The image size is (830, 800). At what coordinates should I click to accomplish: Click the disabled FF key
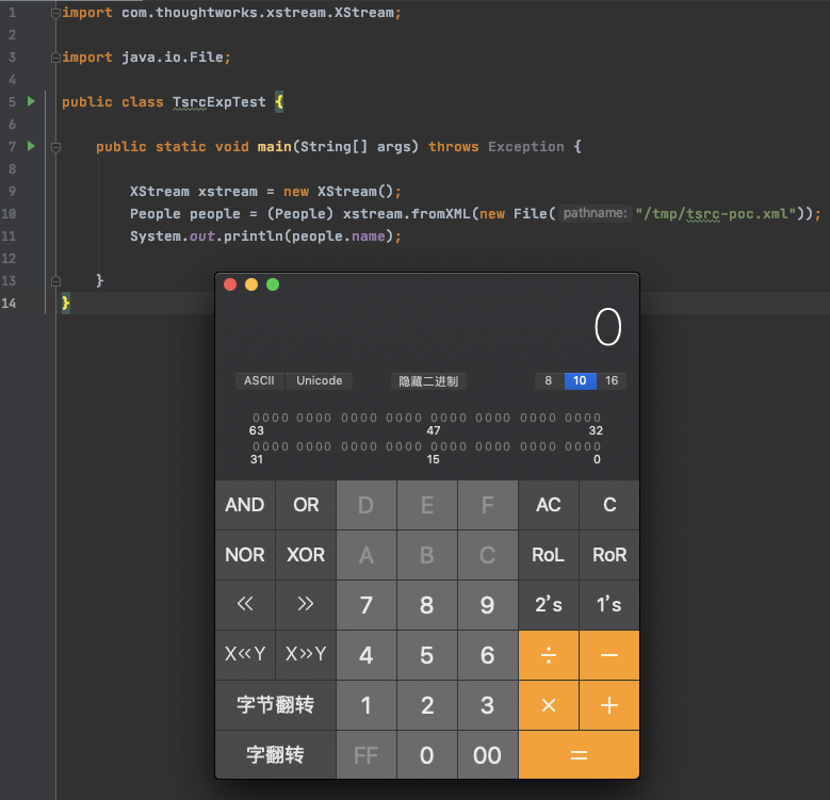pos(366,755)
